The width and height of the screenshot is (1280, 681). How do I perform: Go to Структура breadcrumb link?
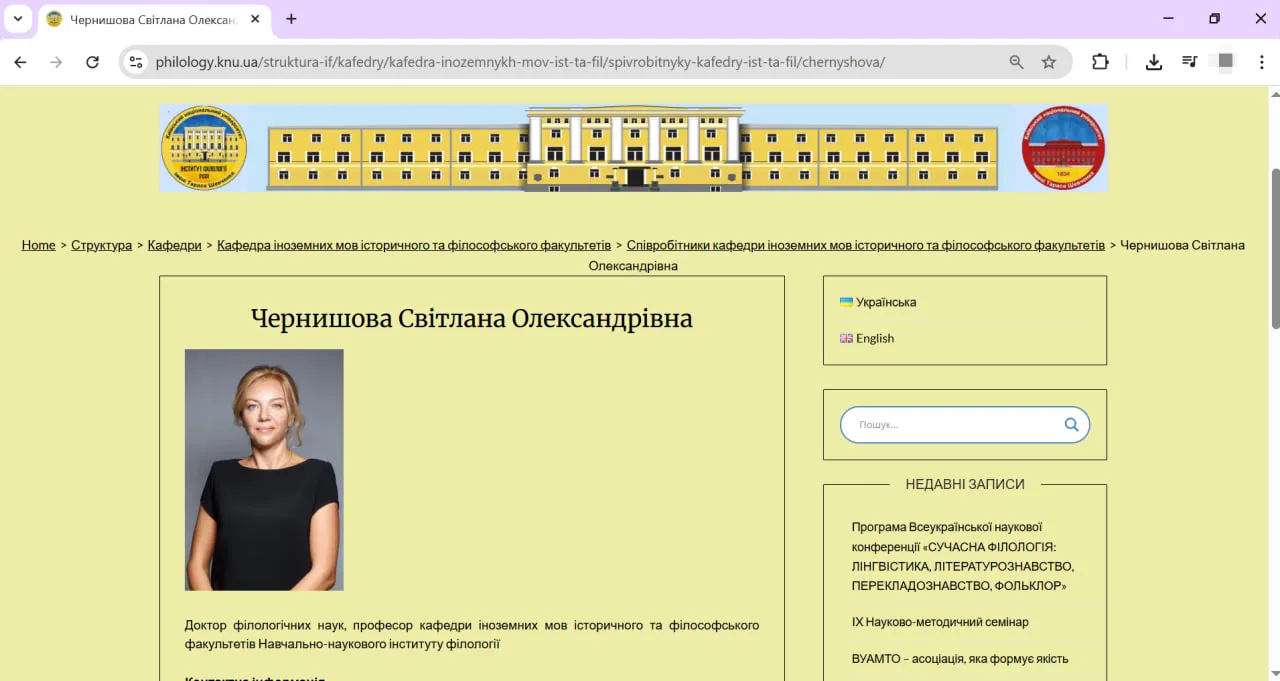(x=101, y=245)
